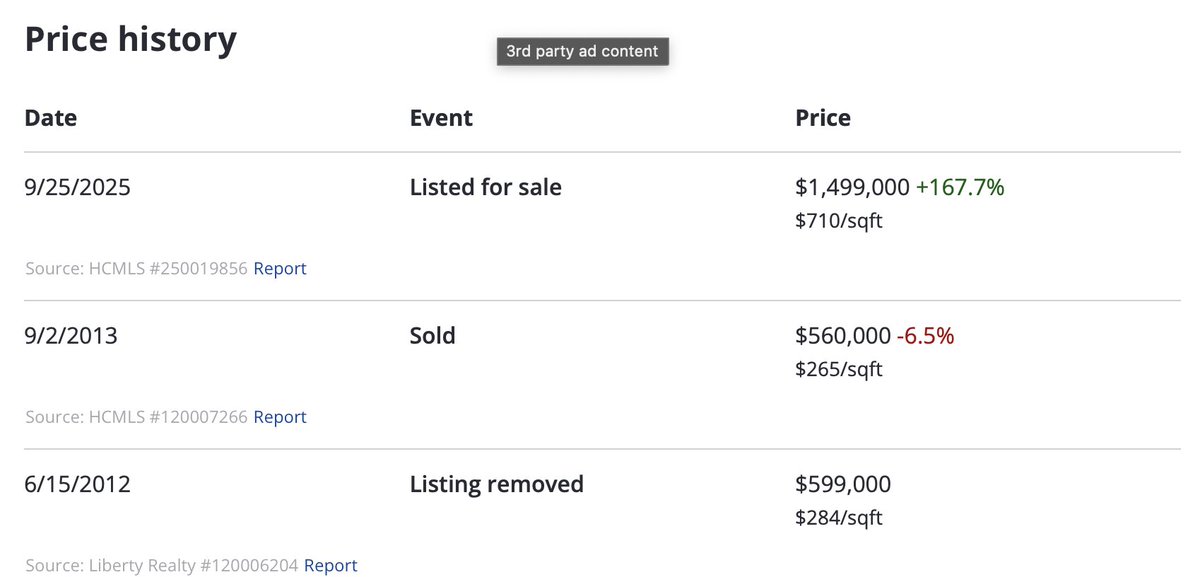Click the $710/sqft value
Viewport: 1200px width, 577px height.
839,221
